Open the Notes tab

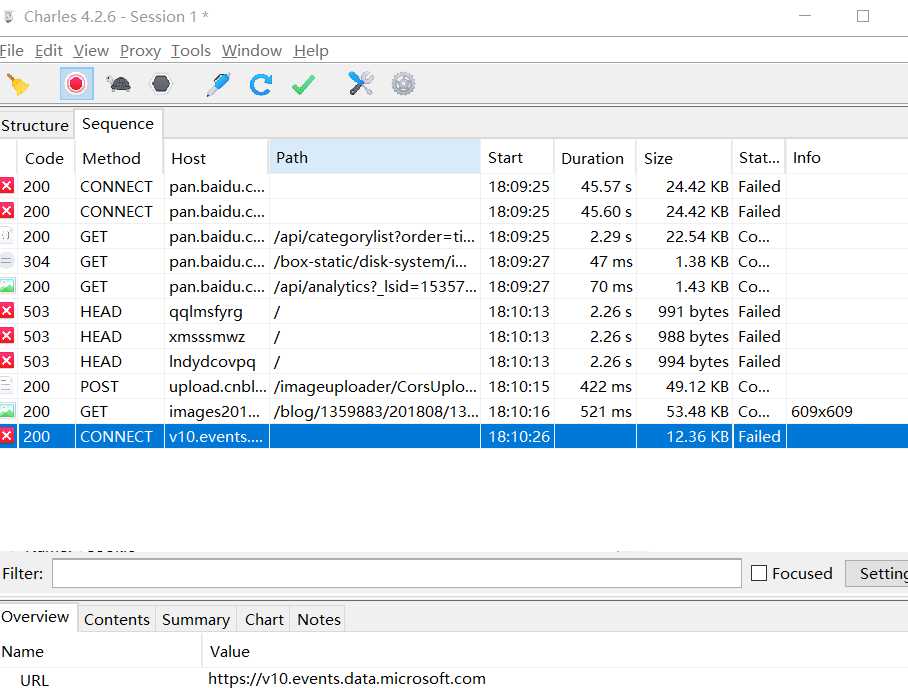click(318, 620)
